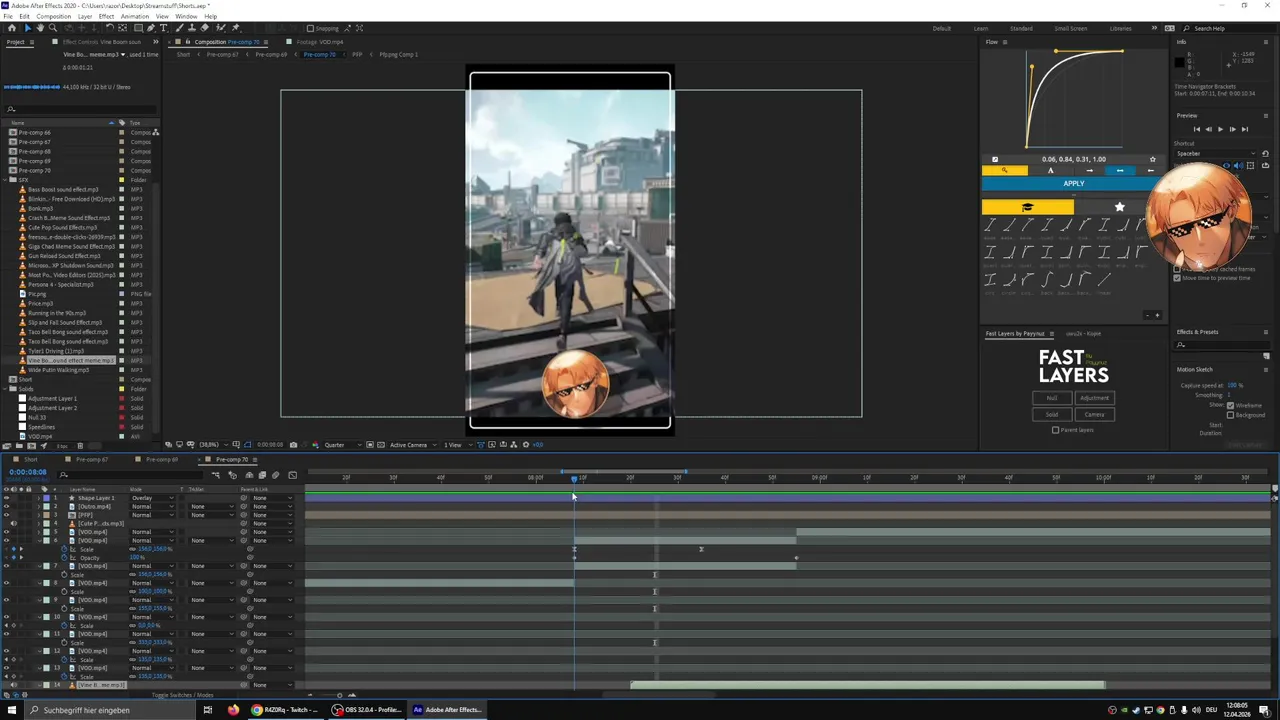The image size is (1280, 720).
Task: Create a new folder in Project panel
Action: point(19,446)
